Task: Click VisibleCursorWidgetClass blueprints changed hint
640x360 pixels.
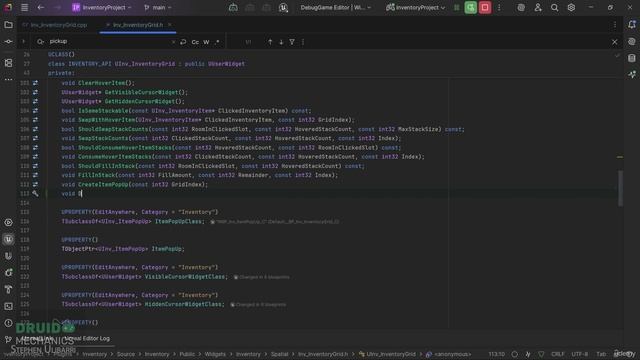Action: coord(262,277)
